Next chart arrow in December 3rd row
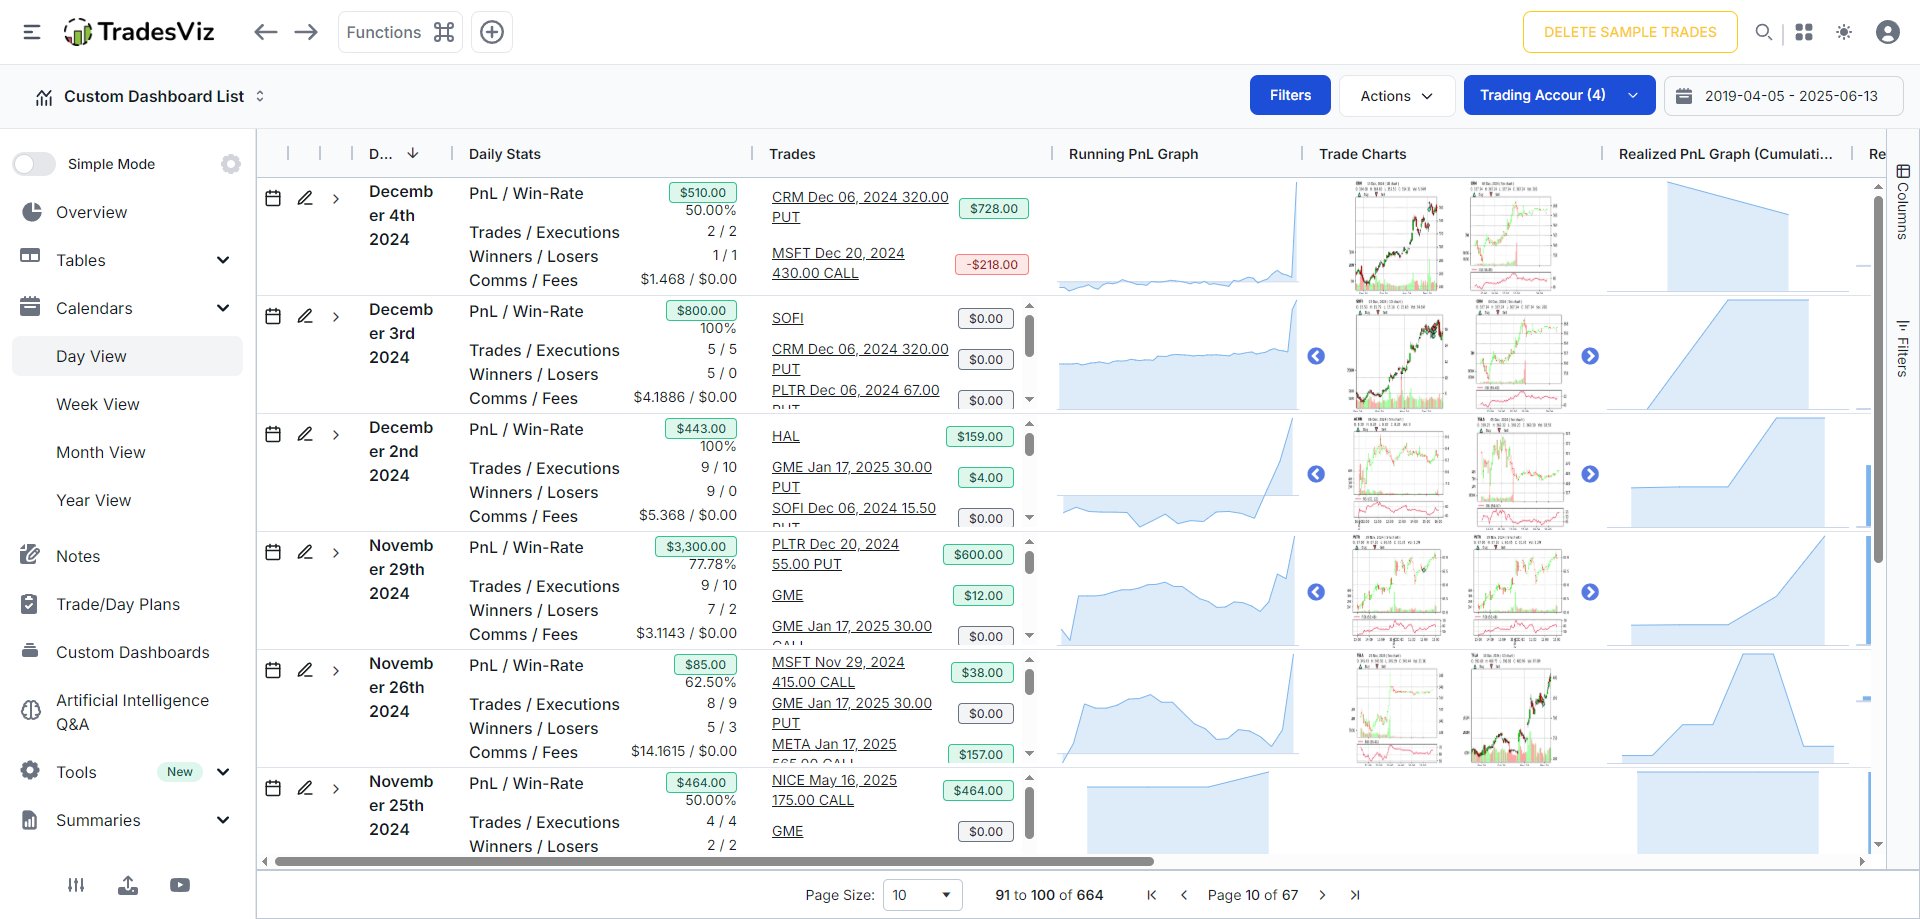The height and width of the screenshot is (919, 1920). (x=1590, y=356)
